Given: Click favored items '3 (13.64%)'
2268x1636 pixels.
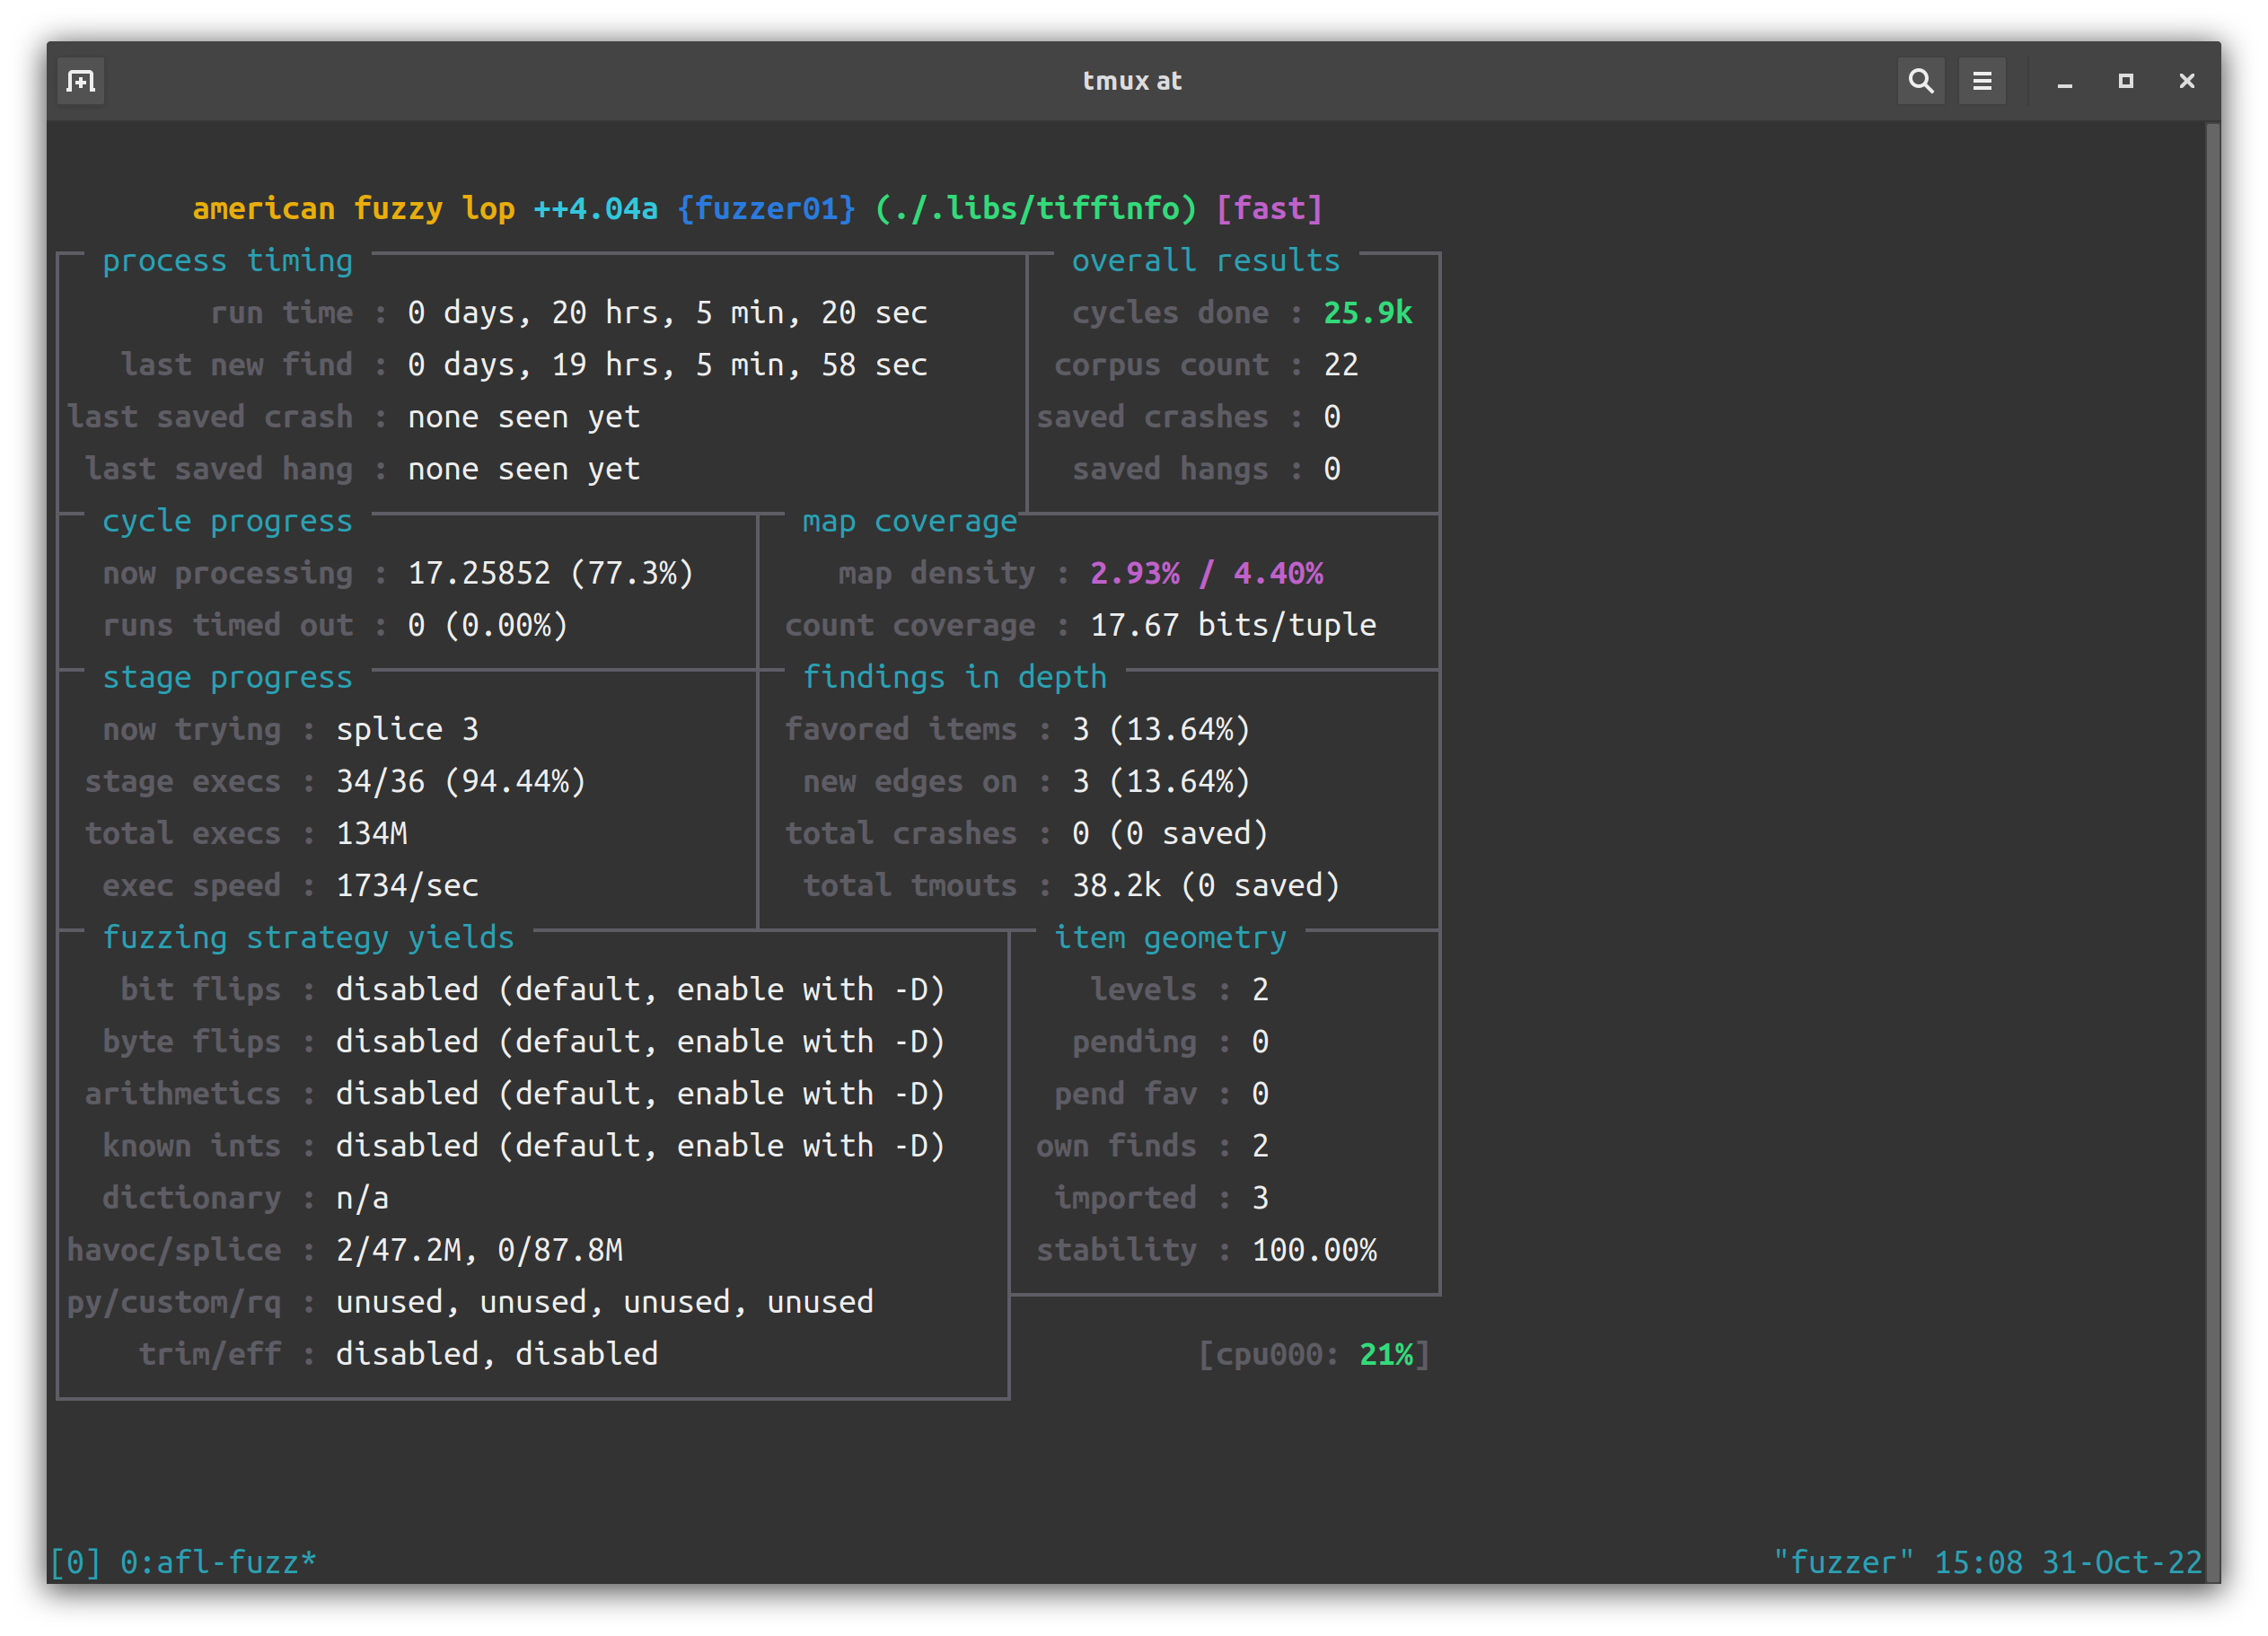Looking at the screenshot, I should (x=1160, y=729).
